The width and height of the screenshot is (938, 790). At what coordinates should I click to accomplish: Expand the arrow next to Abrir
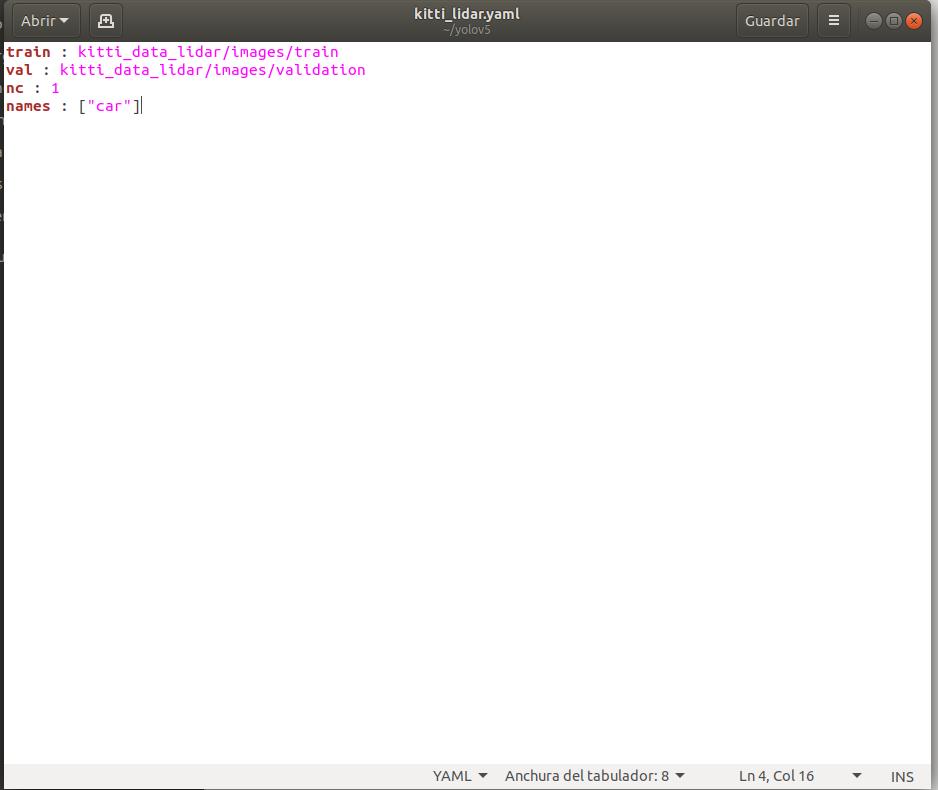tap(63, 19)
